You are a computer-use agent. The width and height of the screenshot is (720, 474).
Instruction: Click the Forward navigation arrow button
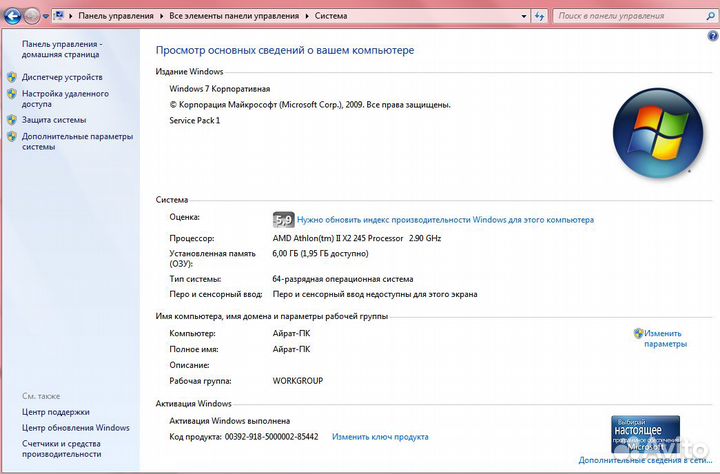pyautogui.click(x=32, y=16)
